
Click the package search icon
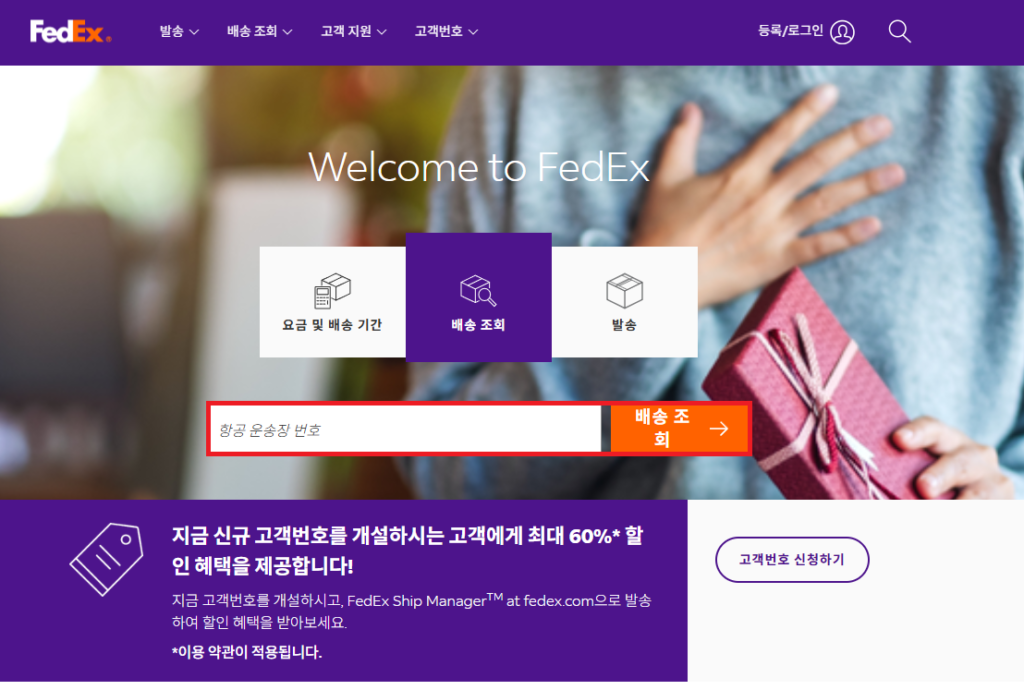tap(478, 290)
